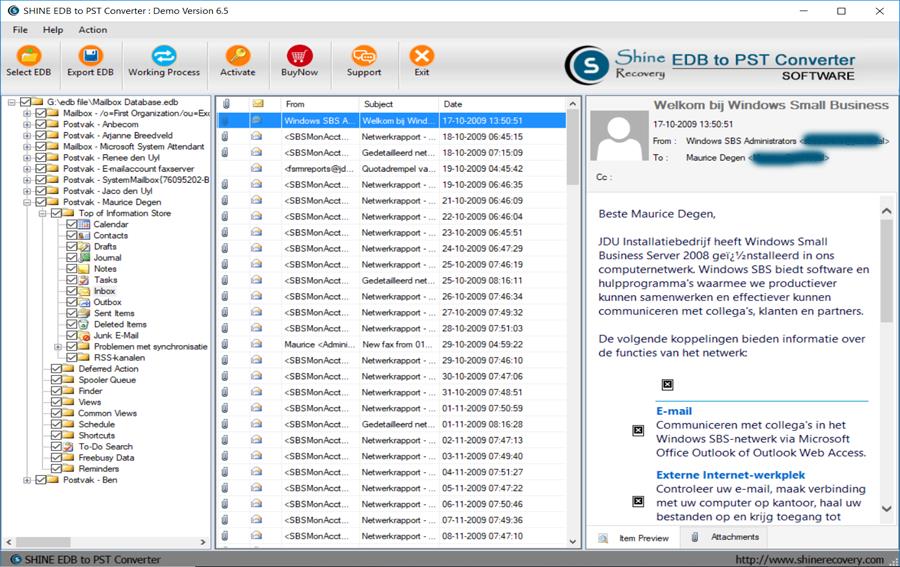Viewport: 900px width, 567px height.
Task: Select the Tasks folder icon
Action: [x=84, y=280]
